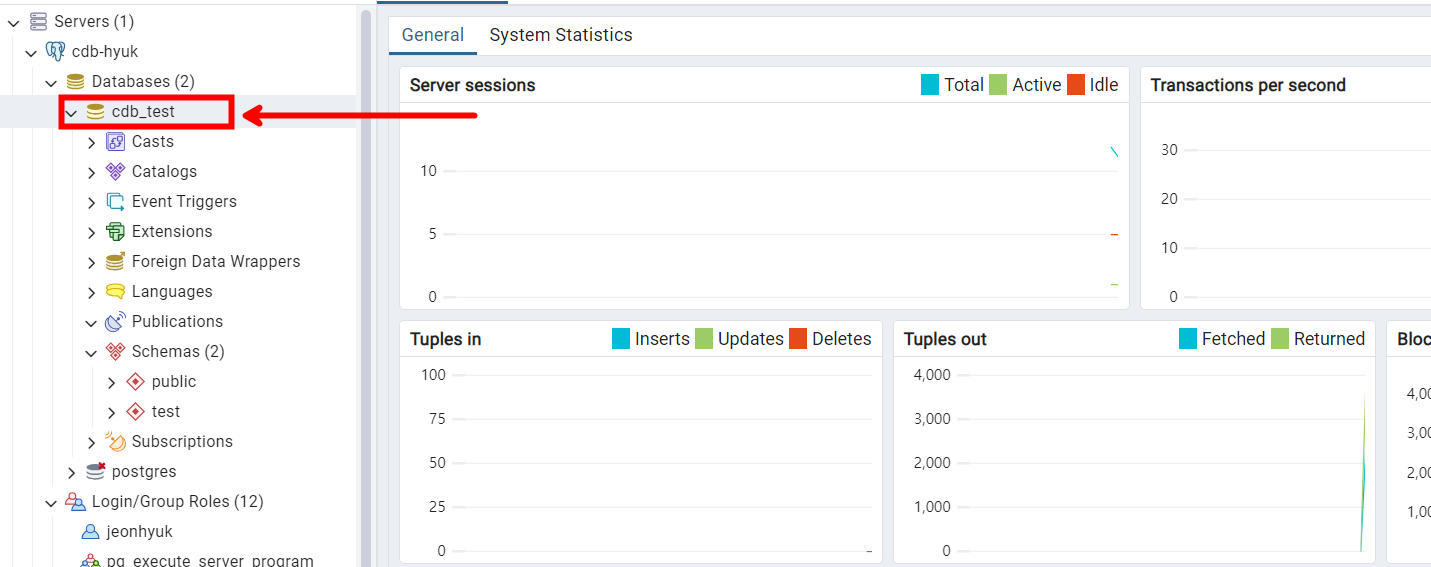
Task: Collapse the cdb_test database node
Action: [71, 112]
